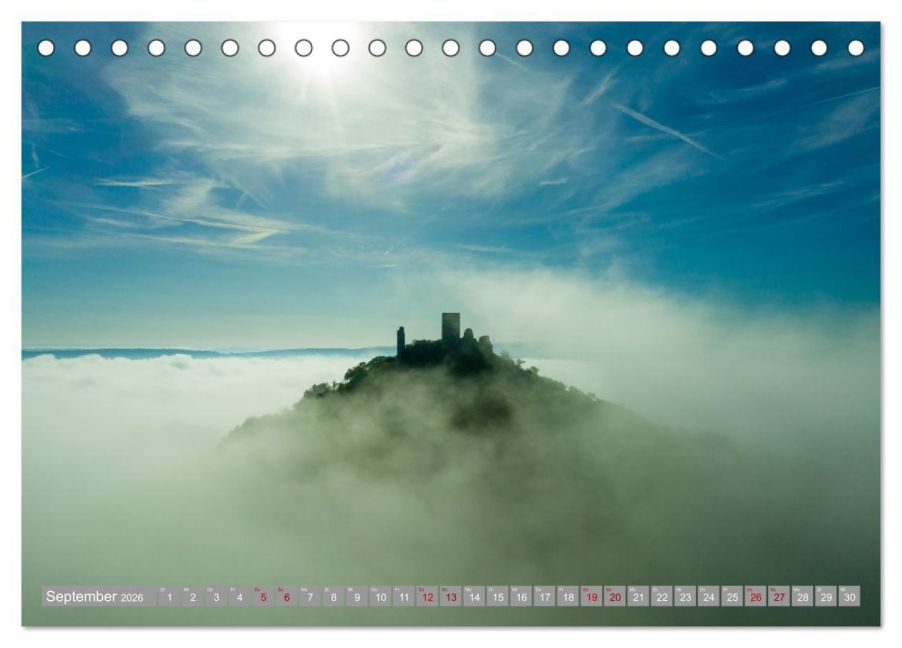
Task: Select the red day 20 cell
Action: [x=615, y=596]
